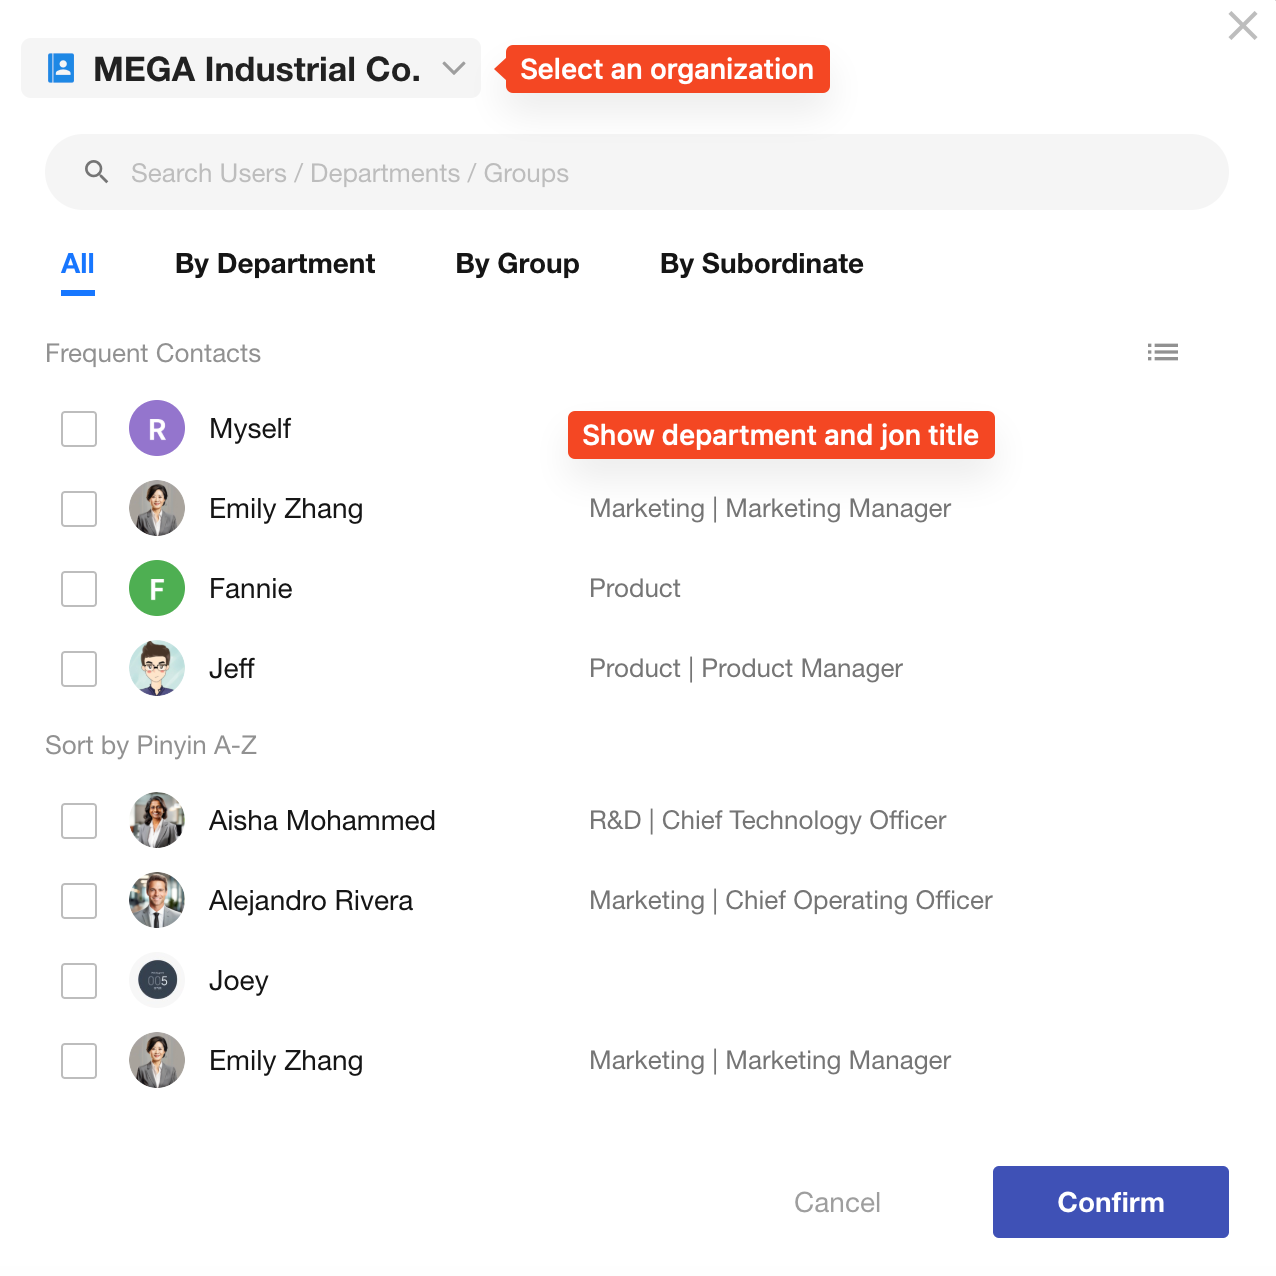The height and width of the screenshot is (1276, 1276).
Task: Select the checkbox for Fannie
Action: (79, 588)
